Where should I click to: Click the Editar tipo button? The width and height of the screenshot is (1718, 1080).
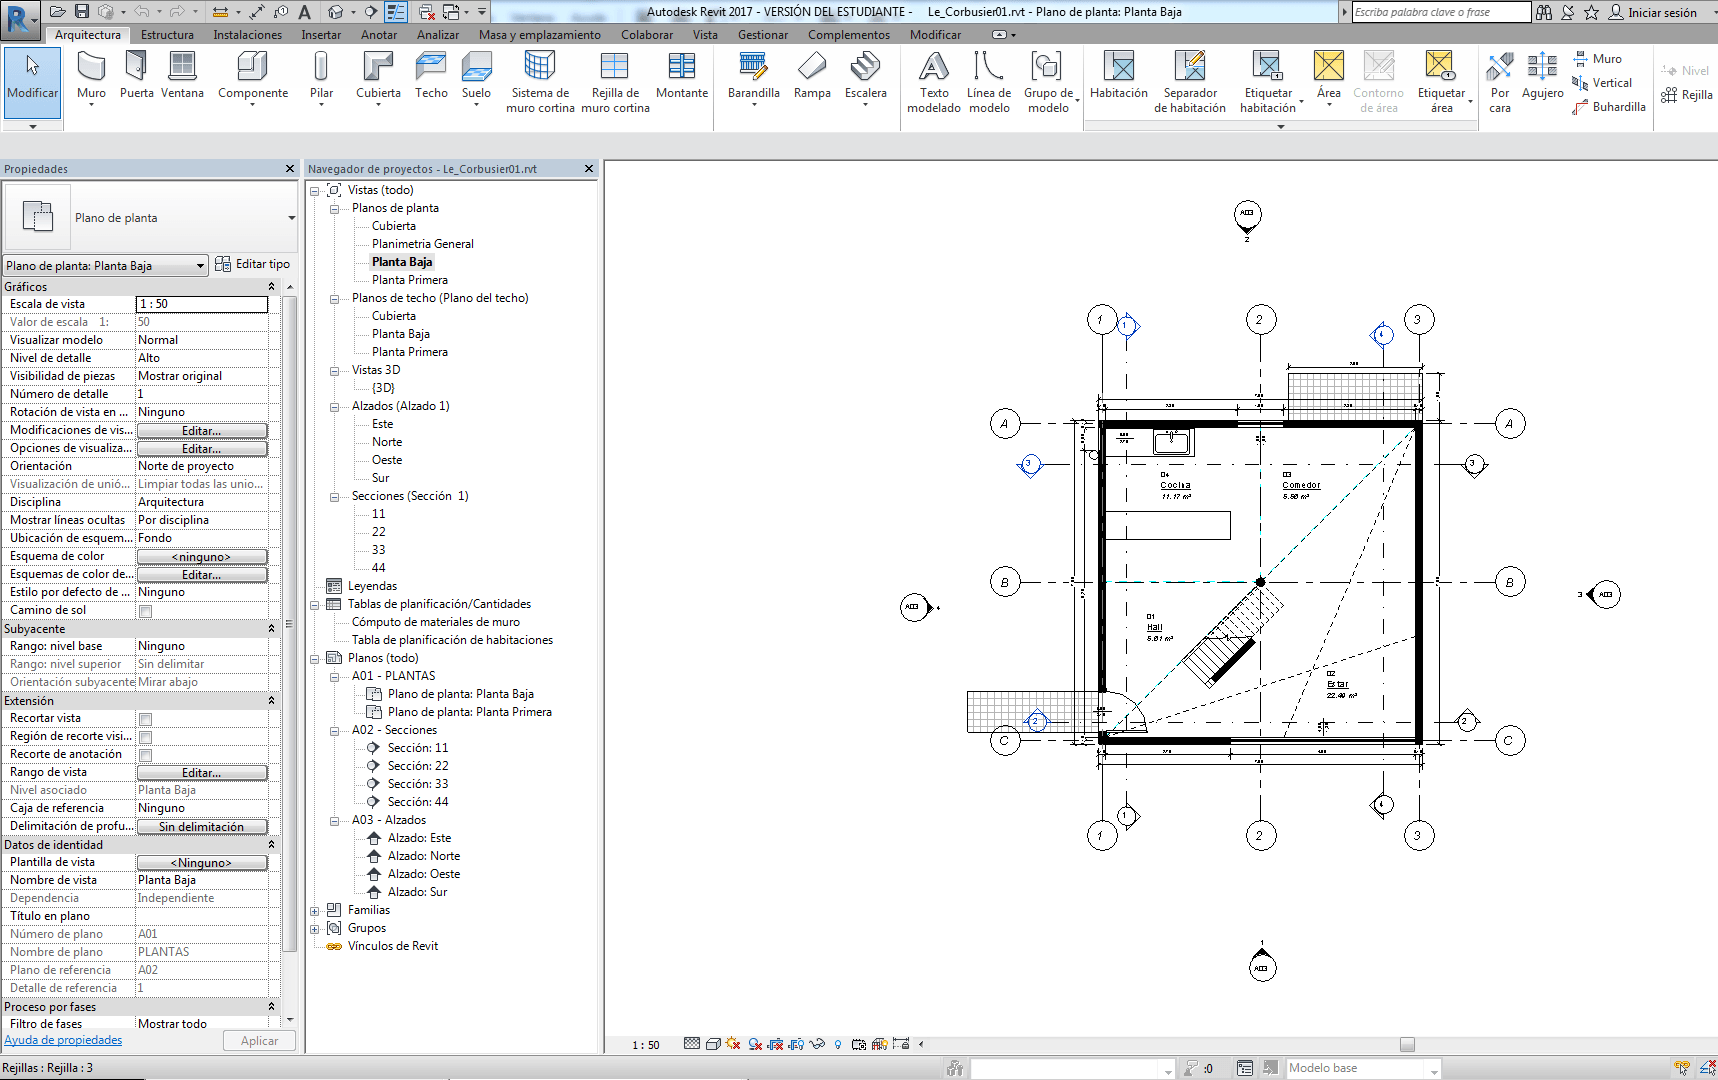pos(253,264)
